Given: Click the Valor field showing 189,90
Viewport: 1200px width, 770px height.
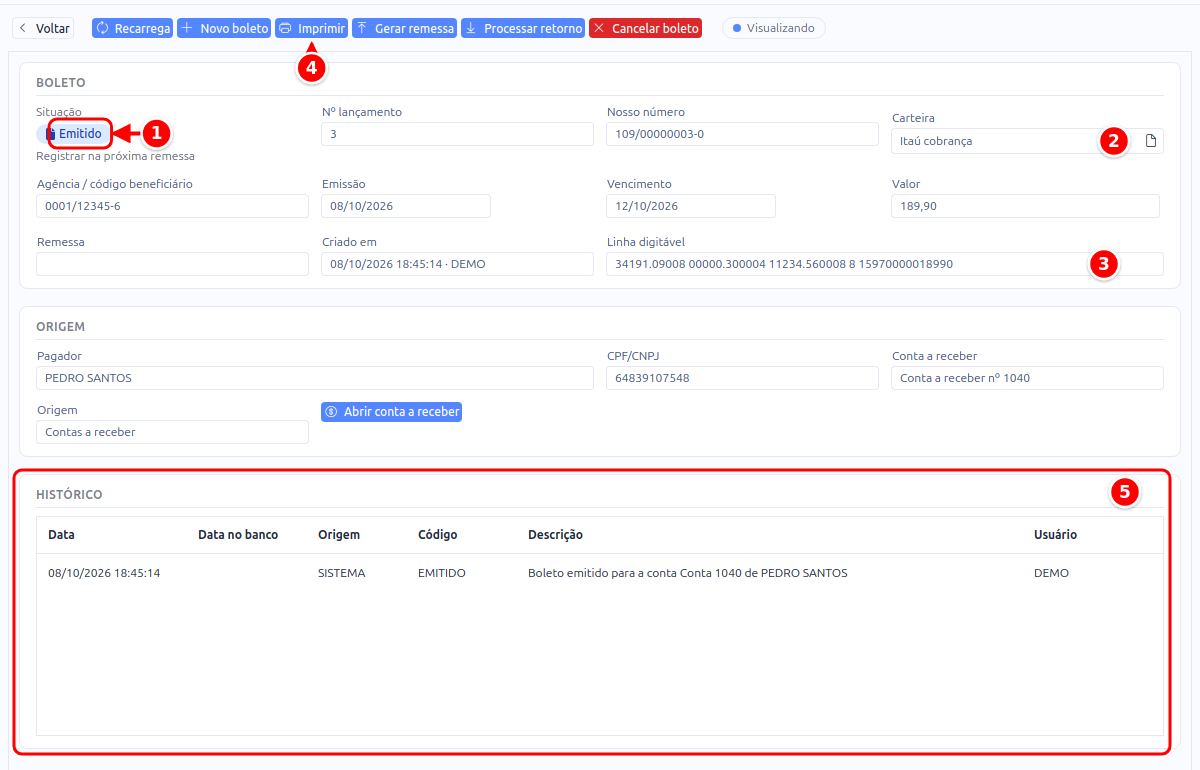Looking at the screenshot, I should [1025, 206].
